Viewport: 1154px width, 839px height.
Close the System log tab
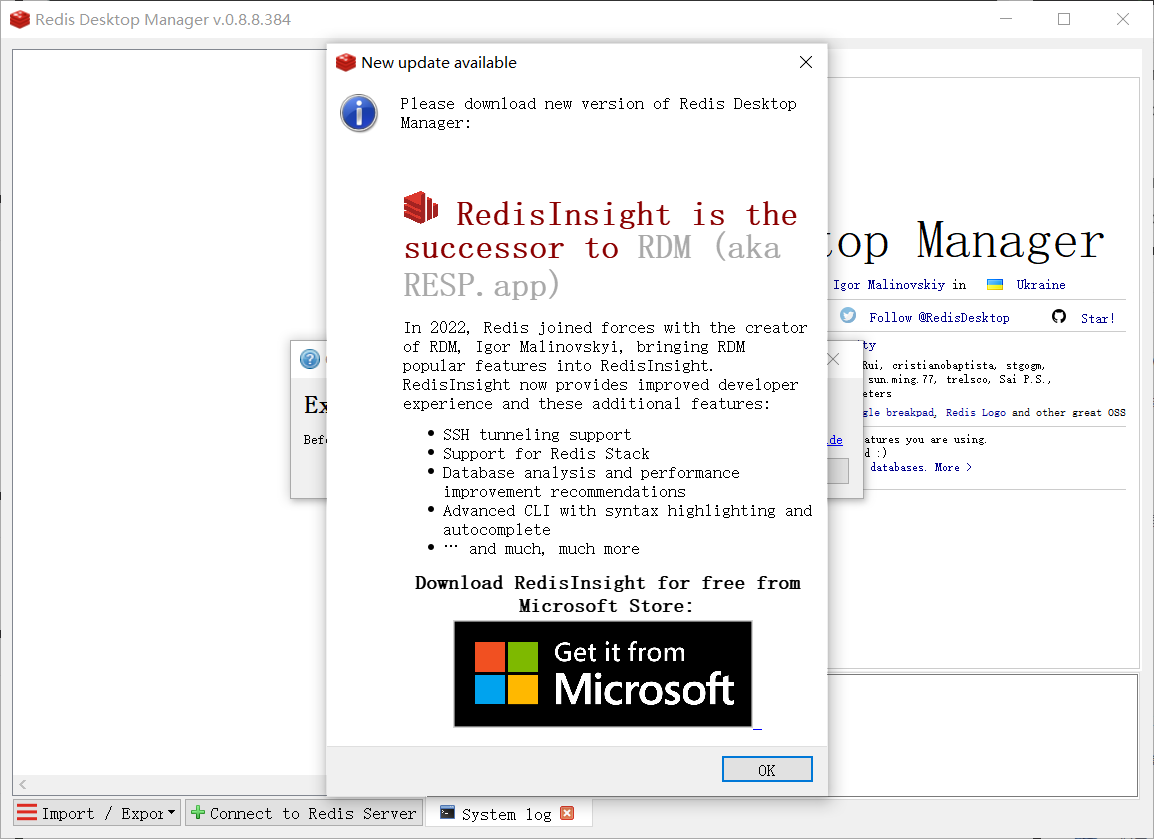567,813
